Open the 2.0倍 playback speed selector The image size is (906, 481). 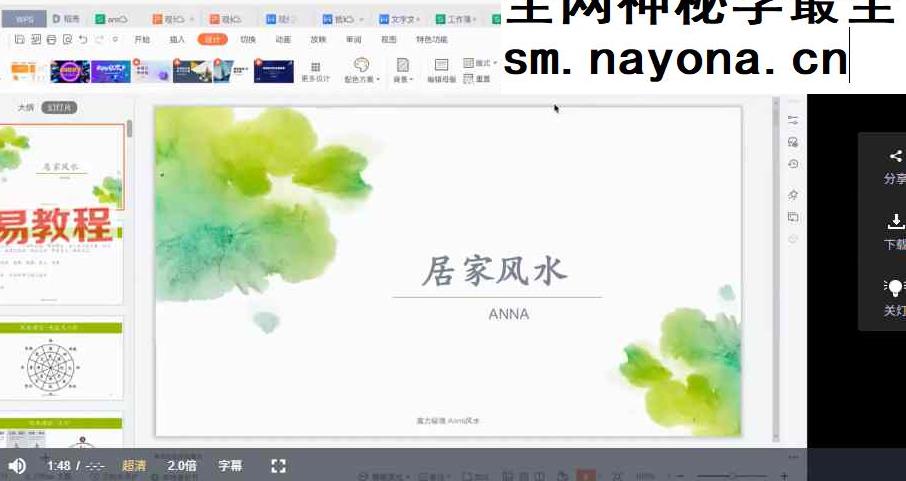pos(182,466)
